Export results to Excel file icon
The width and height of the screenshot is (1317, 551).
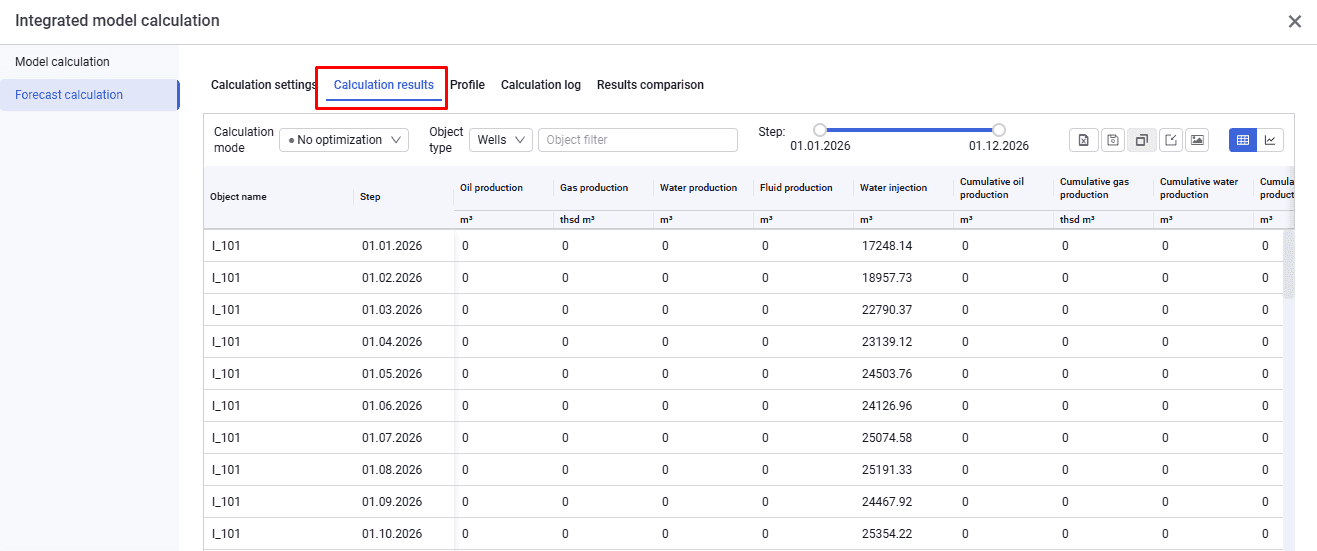click(1083, 140)
